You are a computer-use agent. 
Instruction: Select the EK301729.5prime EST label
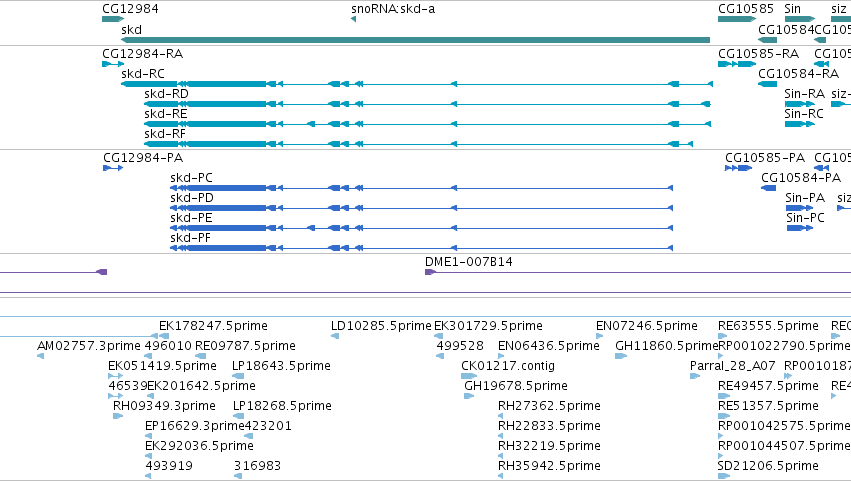tap(488, 326)
